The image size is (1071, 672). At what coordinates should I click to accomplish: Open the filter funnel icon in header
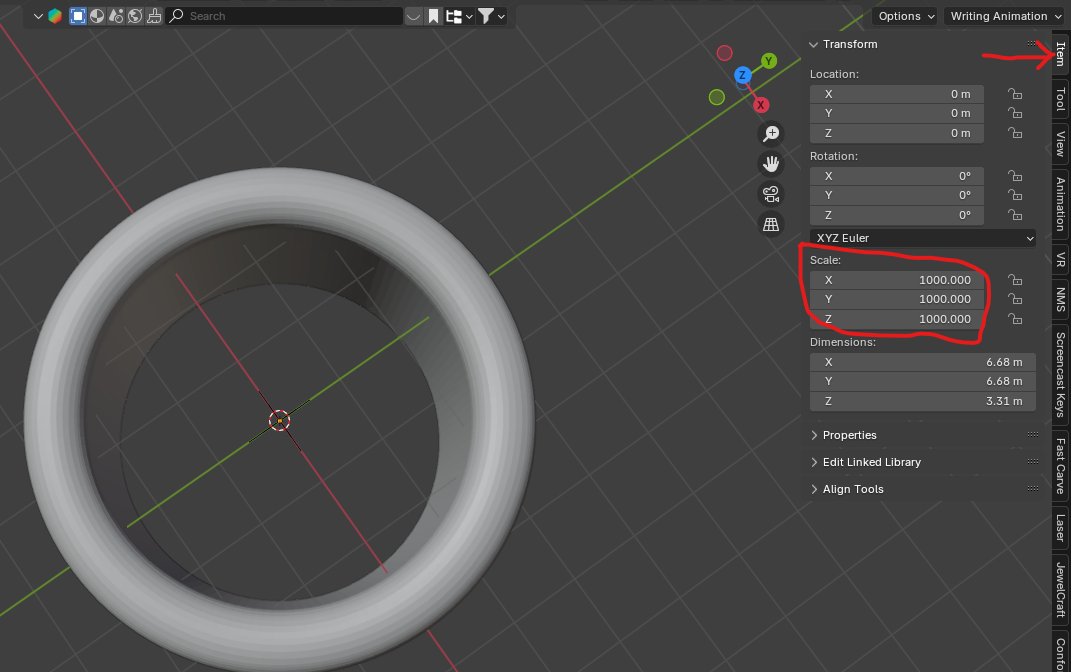[x=485, y=15]
